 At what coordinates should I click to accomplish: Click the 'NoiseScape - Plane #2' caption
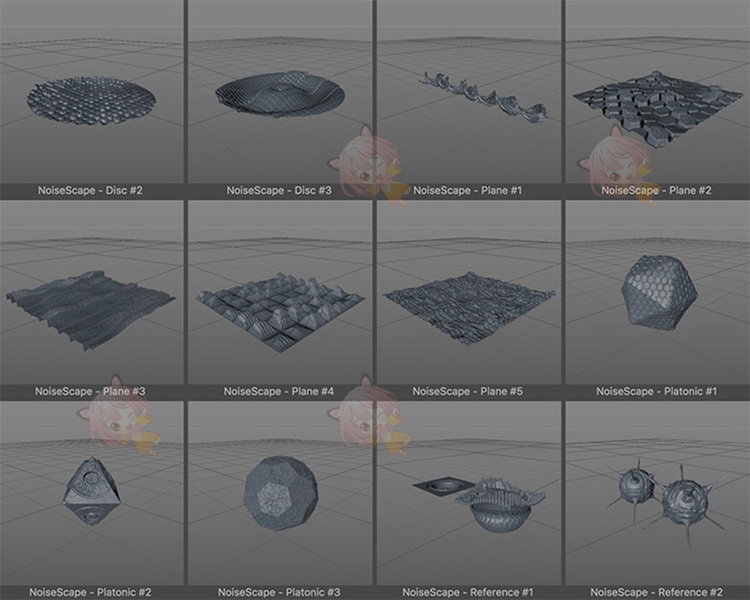pos(656,190)
